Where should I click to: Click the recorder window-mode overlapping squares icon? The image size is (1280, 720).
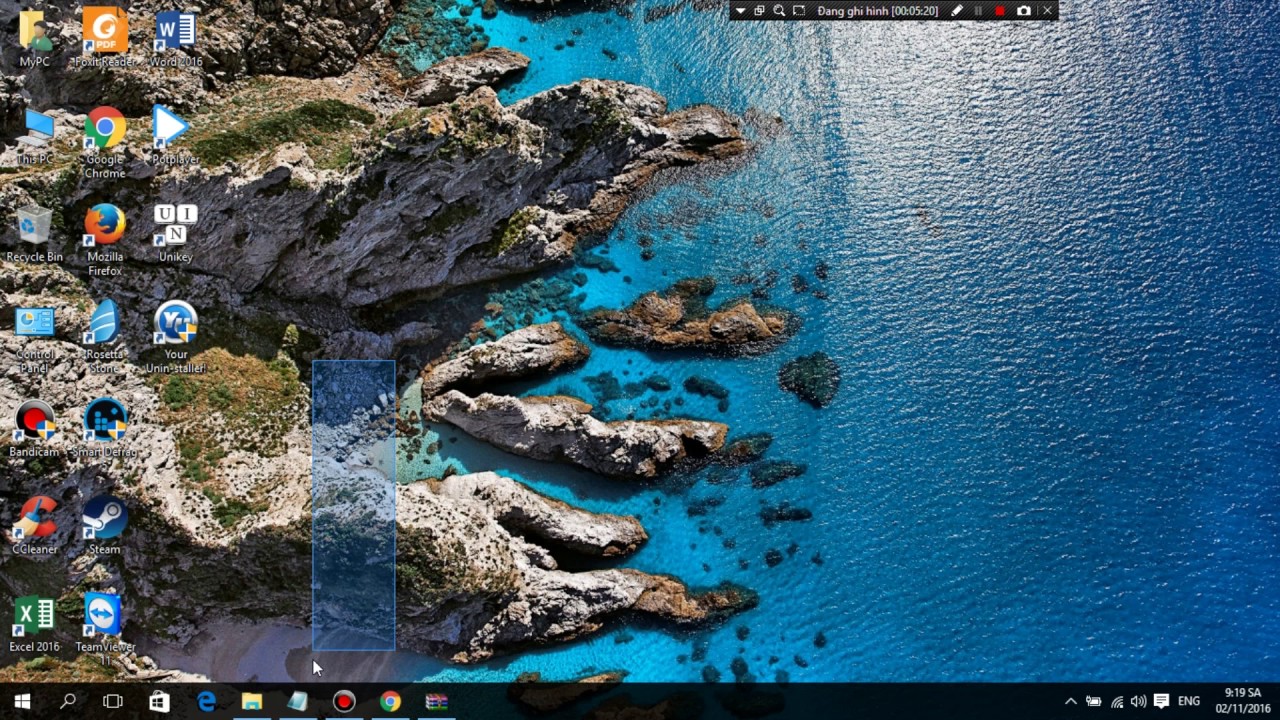760,11
